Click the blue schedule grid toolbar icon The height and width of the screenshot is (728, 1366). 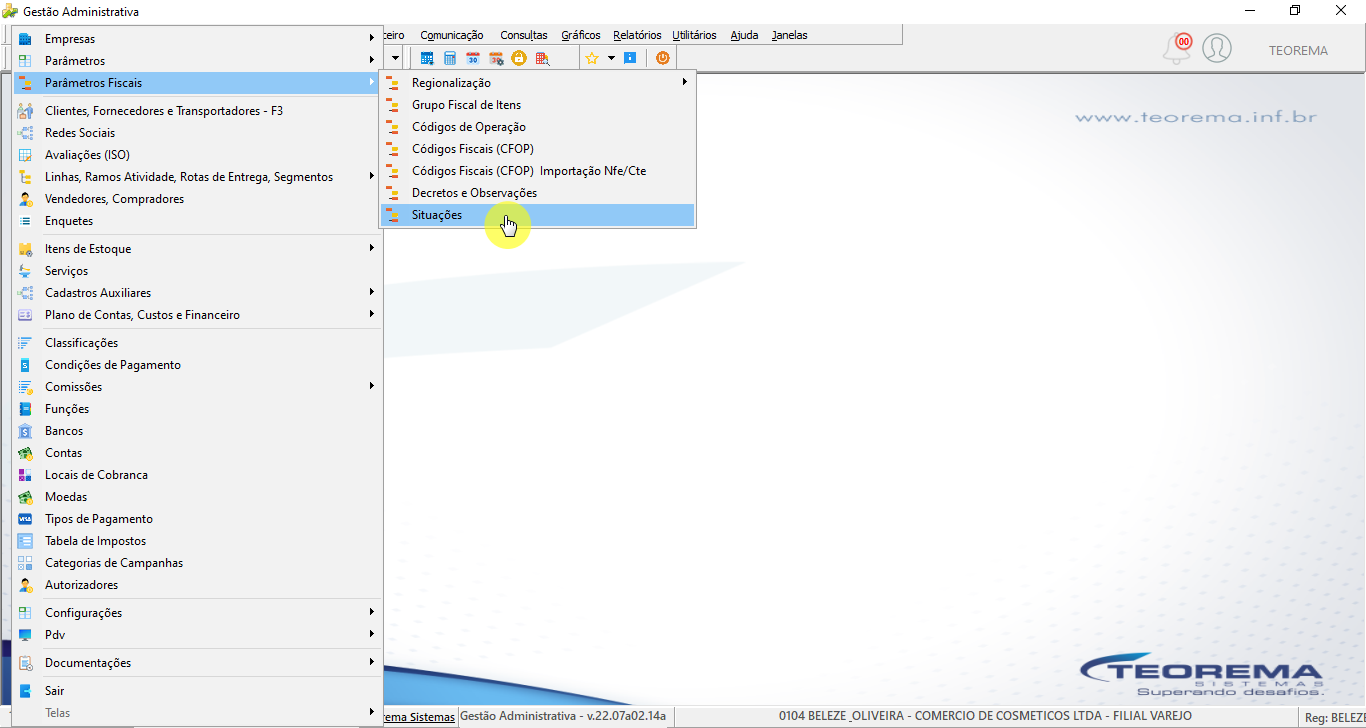(x=427, y=58)
